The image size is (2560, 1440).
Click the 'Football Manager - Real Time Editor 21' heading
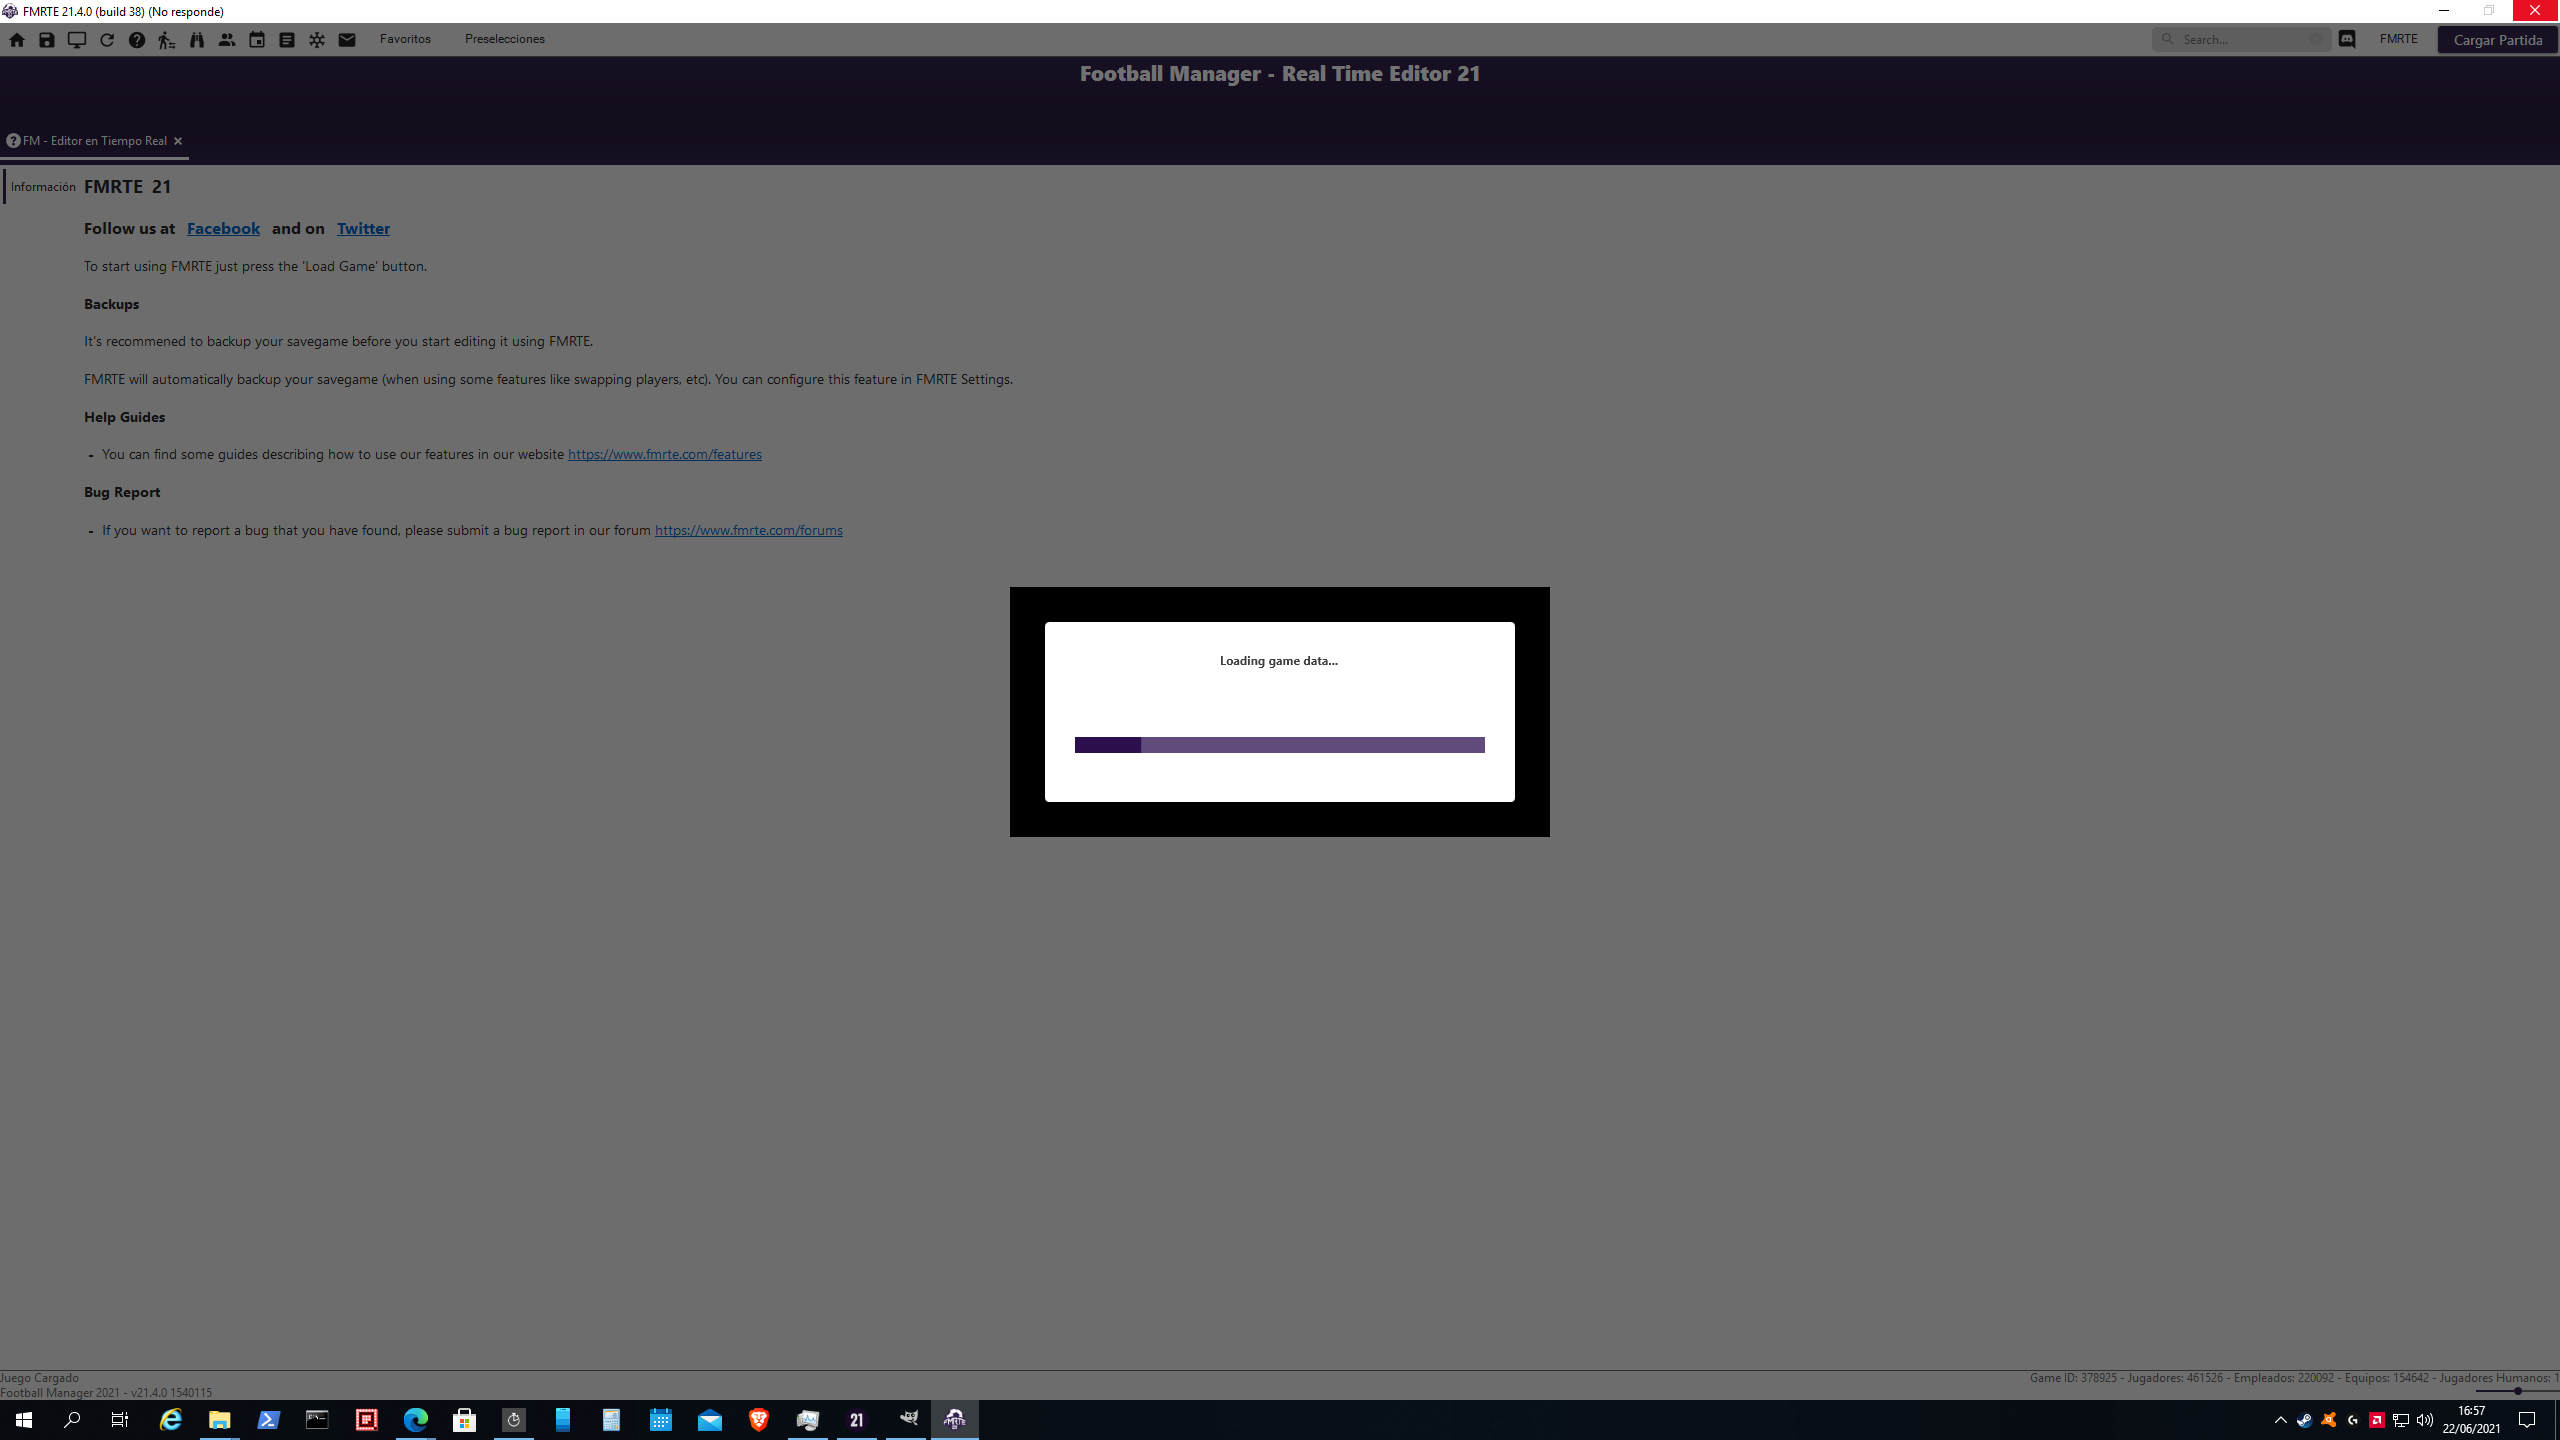point(1280,73)
